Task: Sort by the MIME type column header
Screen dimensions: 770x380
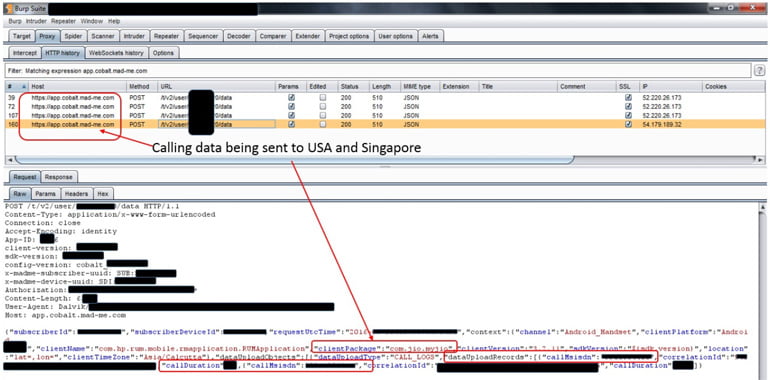Action: click(x=420, y=86)
